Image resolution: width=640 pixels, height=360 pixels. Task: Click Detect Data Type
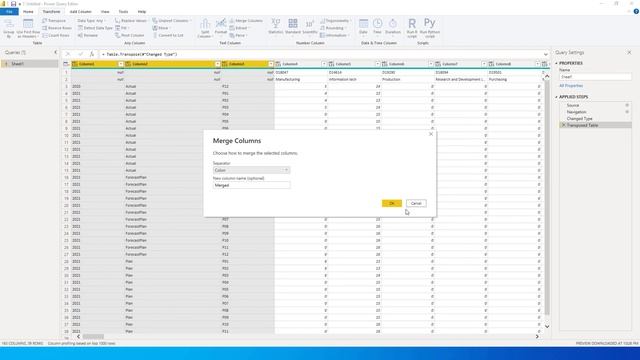point(95,28)
